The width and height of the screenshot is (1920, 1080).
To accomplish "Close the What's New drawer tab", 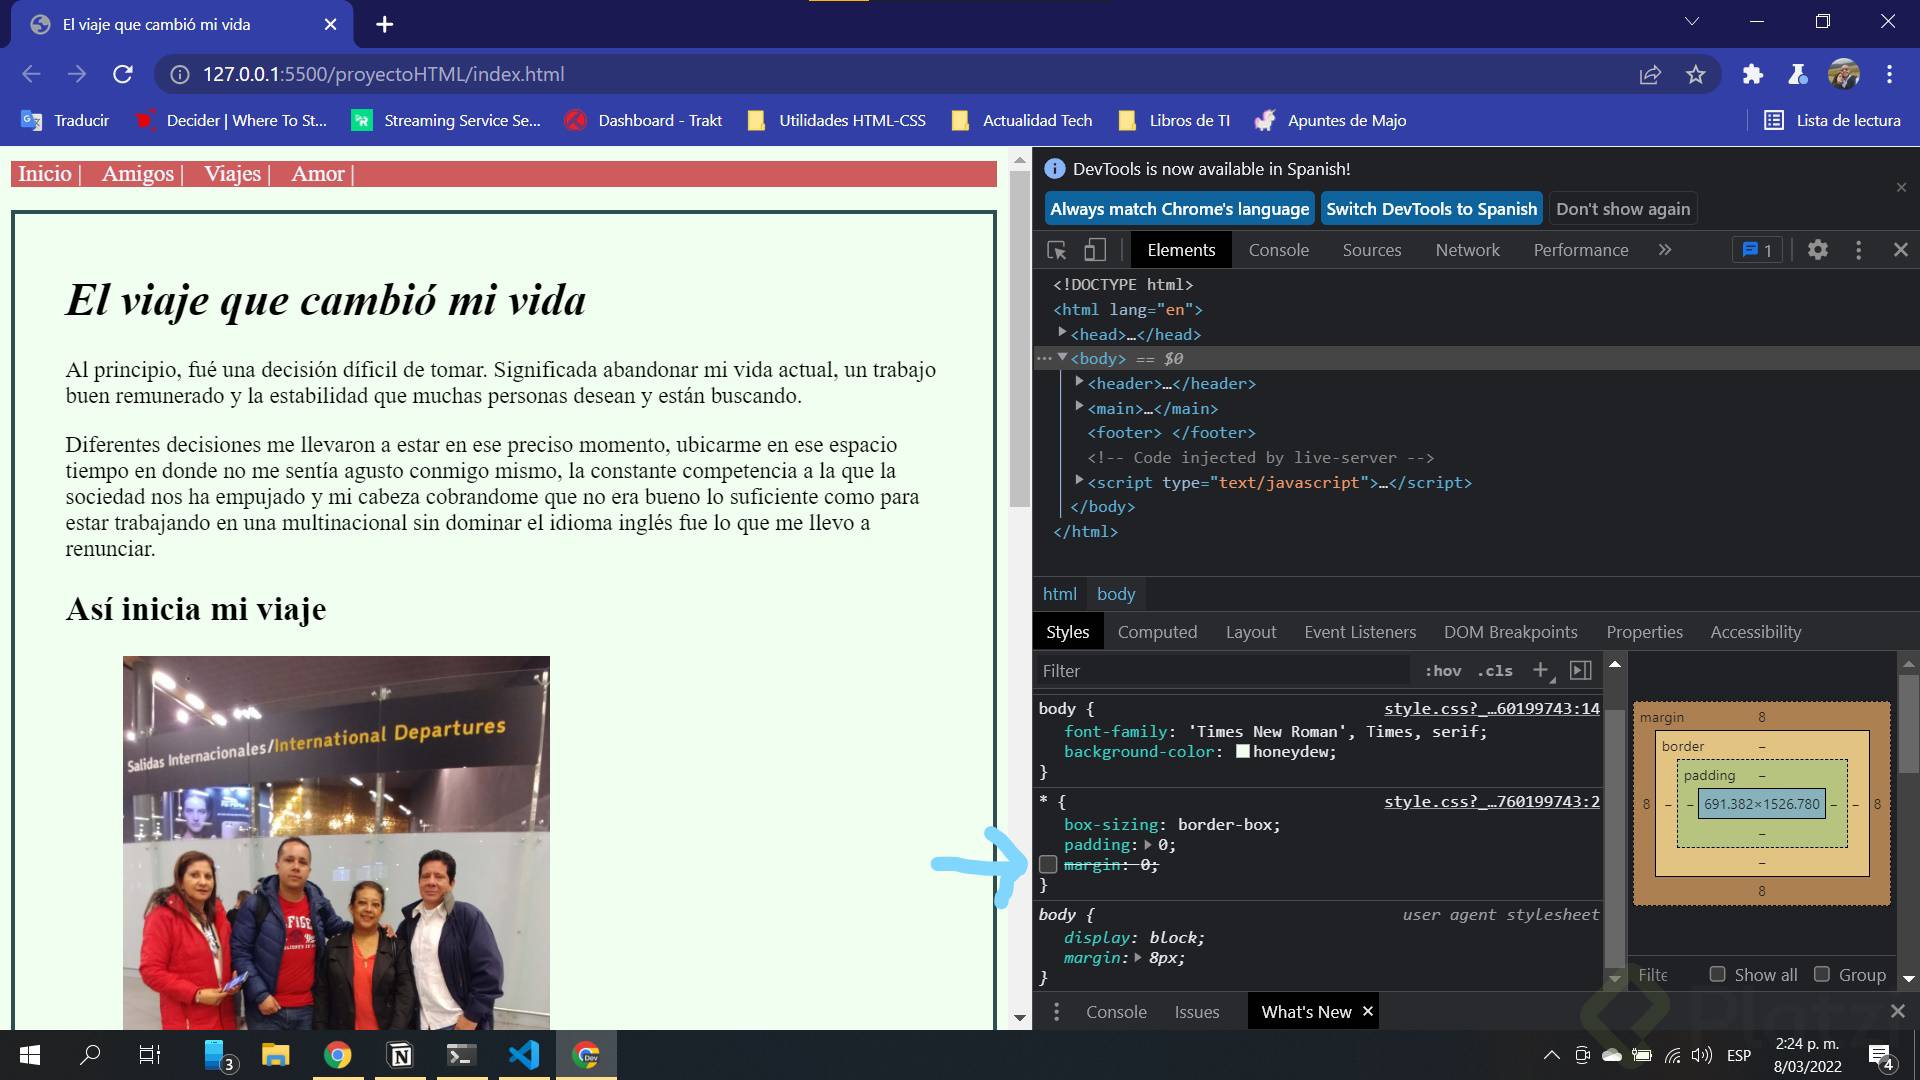I will pos(1368,1011).
